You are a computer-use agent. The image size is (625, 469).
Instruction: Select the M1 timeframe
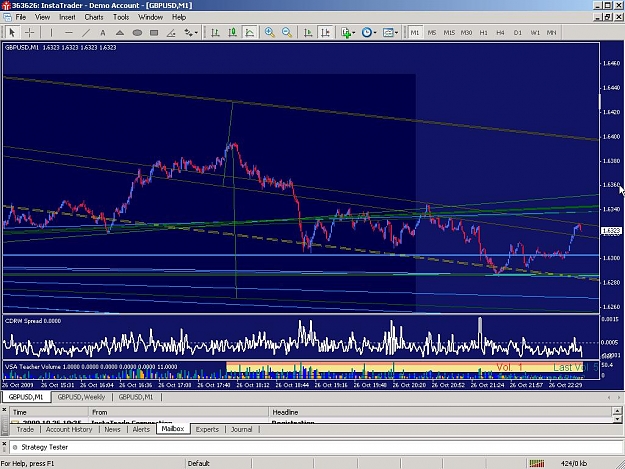tap(415, 33)
